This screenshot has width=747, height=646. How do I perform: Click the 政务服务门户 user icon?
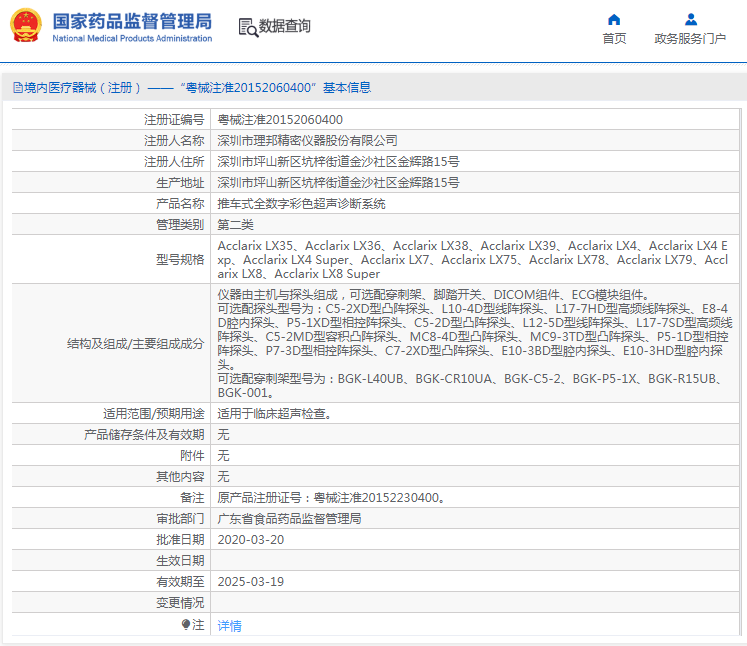click(691, 20)
